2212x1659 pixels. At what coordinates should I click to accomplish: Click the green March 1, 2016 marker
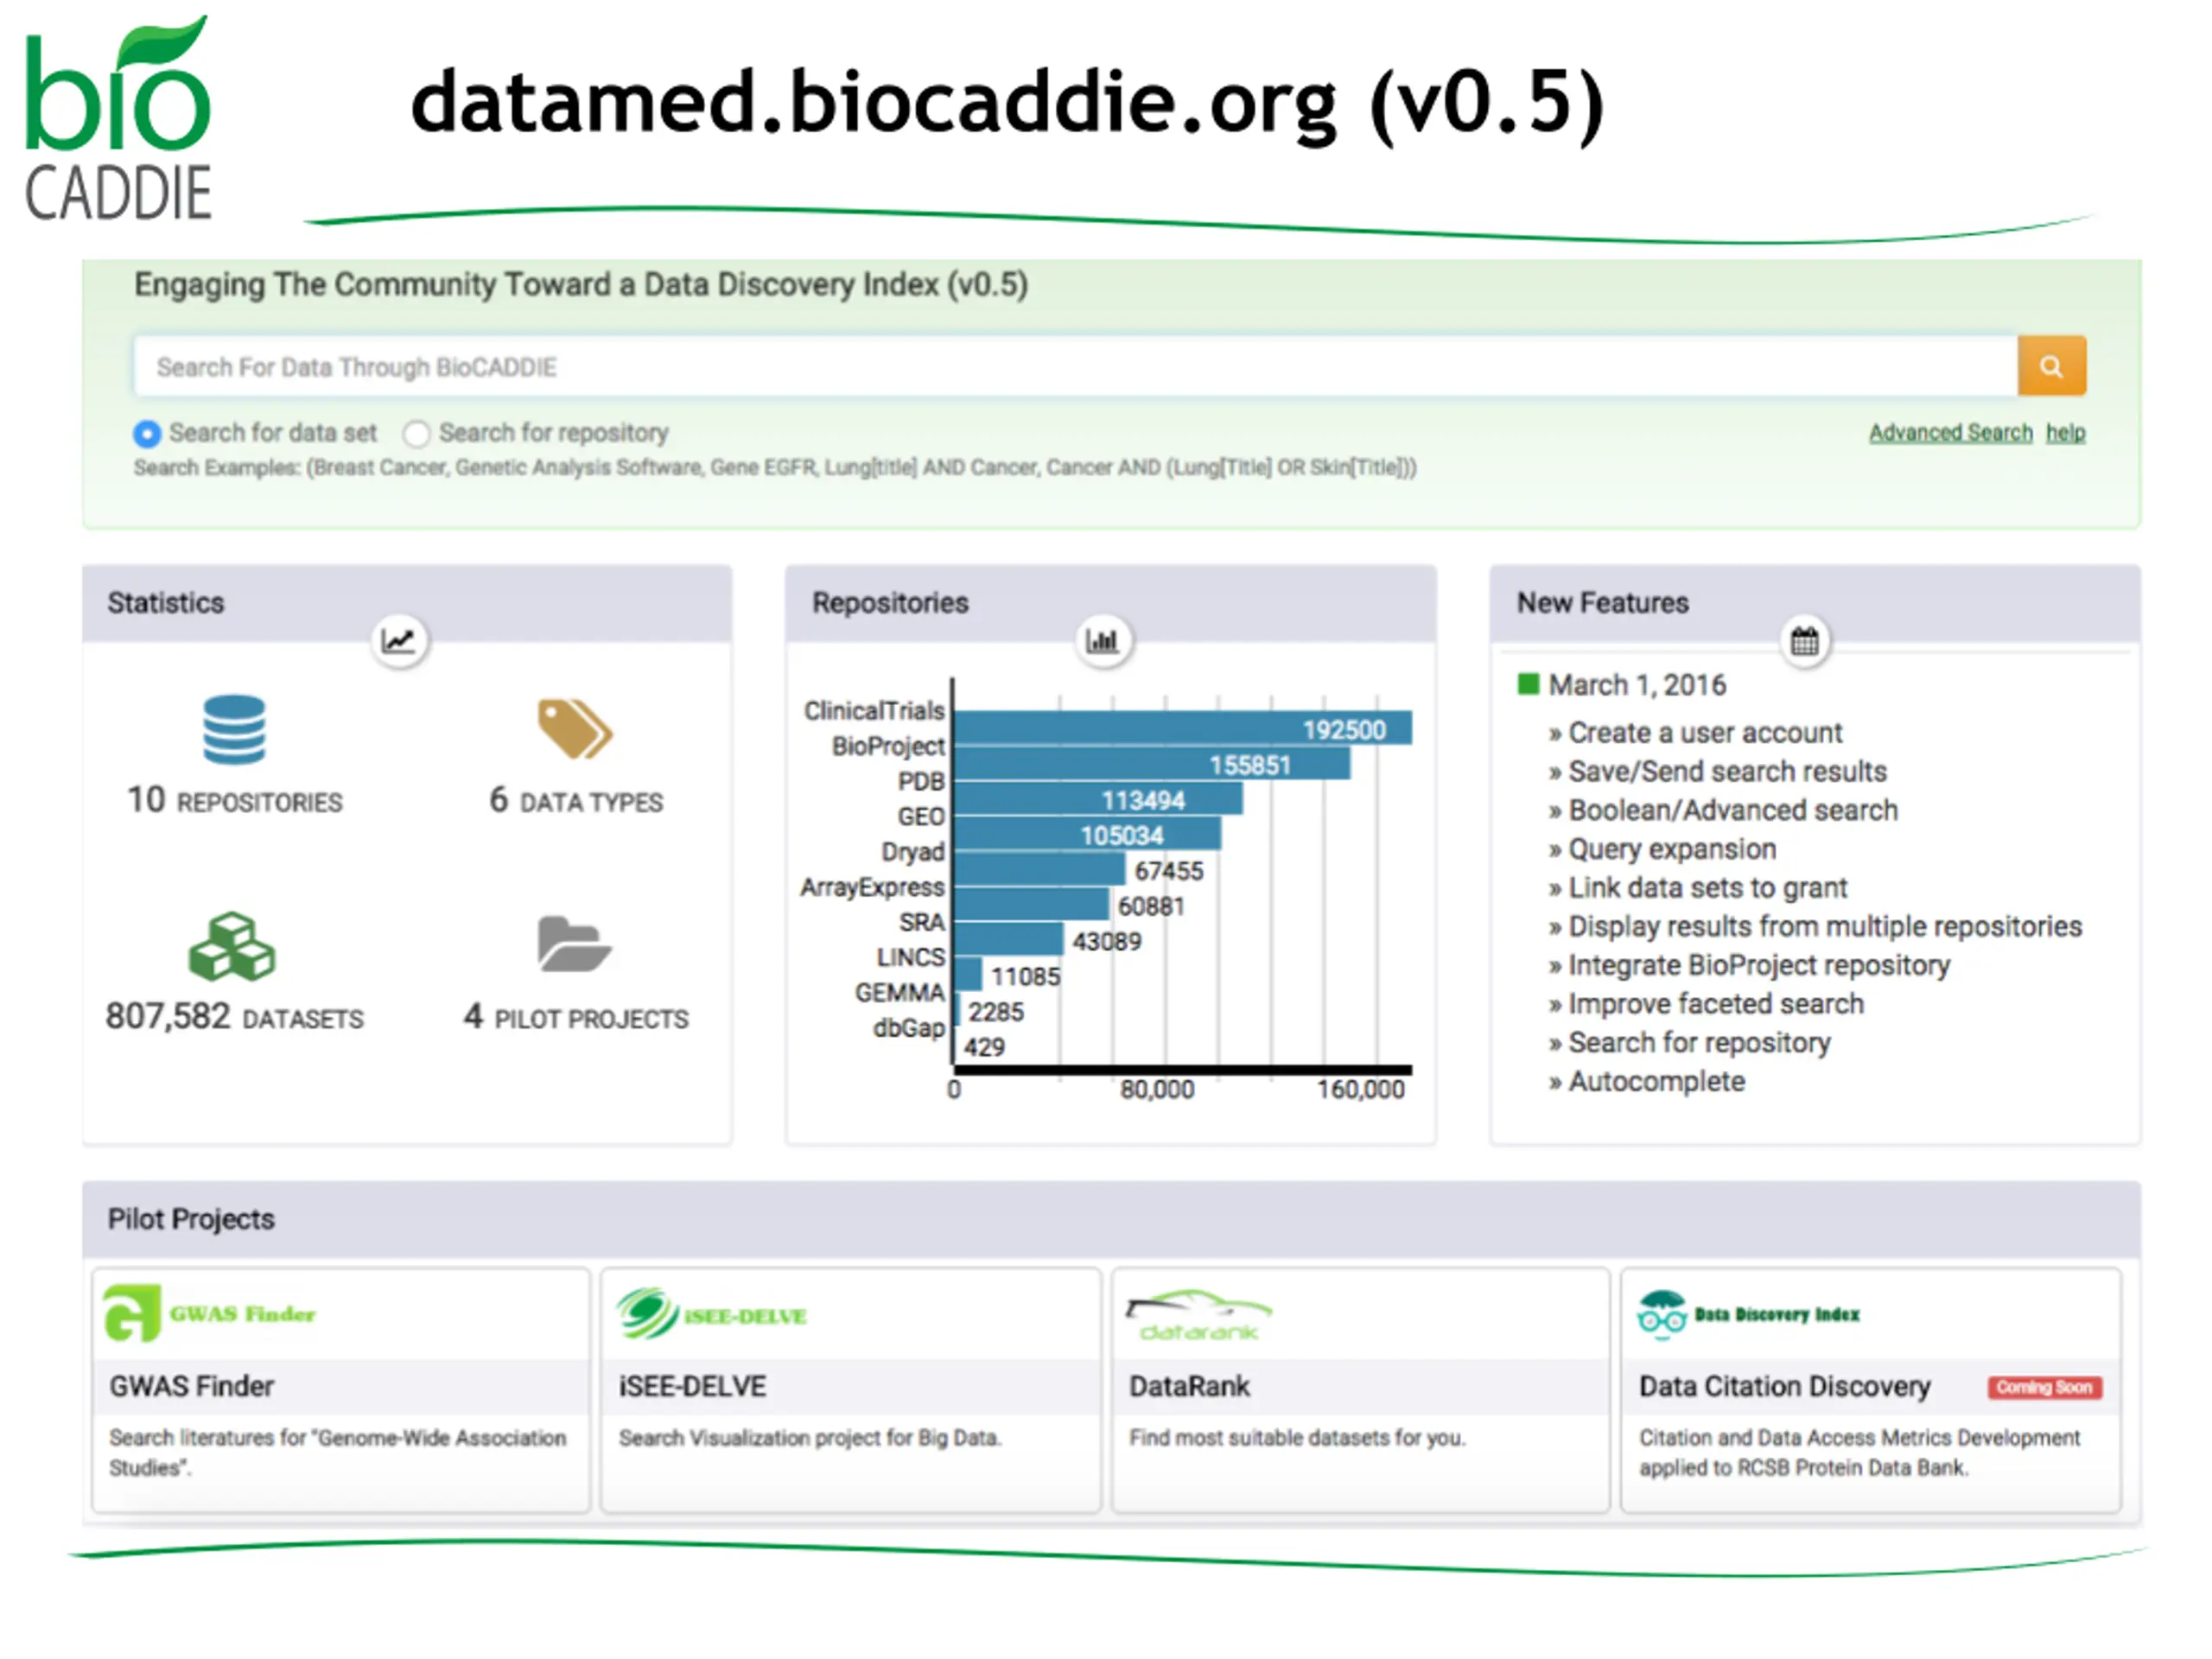coord(1528,684)
